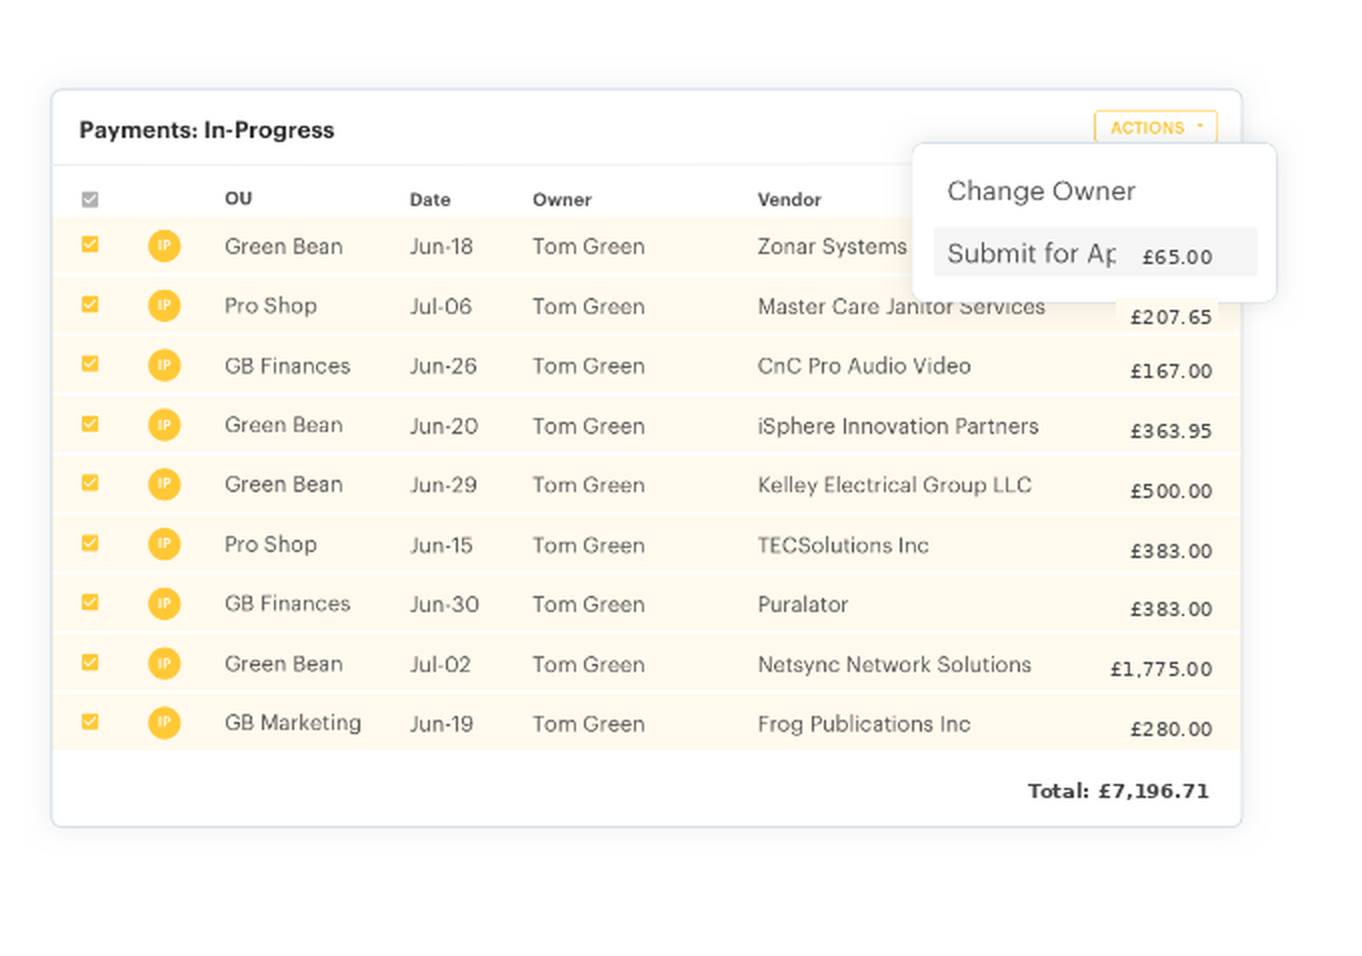Click the Puralator vendor cell
1362x956 pixels.
coord(802,604)
